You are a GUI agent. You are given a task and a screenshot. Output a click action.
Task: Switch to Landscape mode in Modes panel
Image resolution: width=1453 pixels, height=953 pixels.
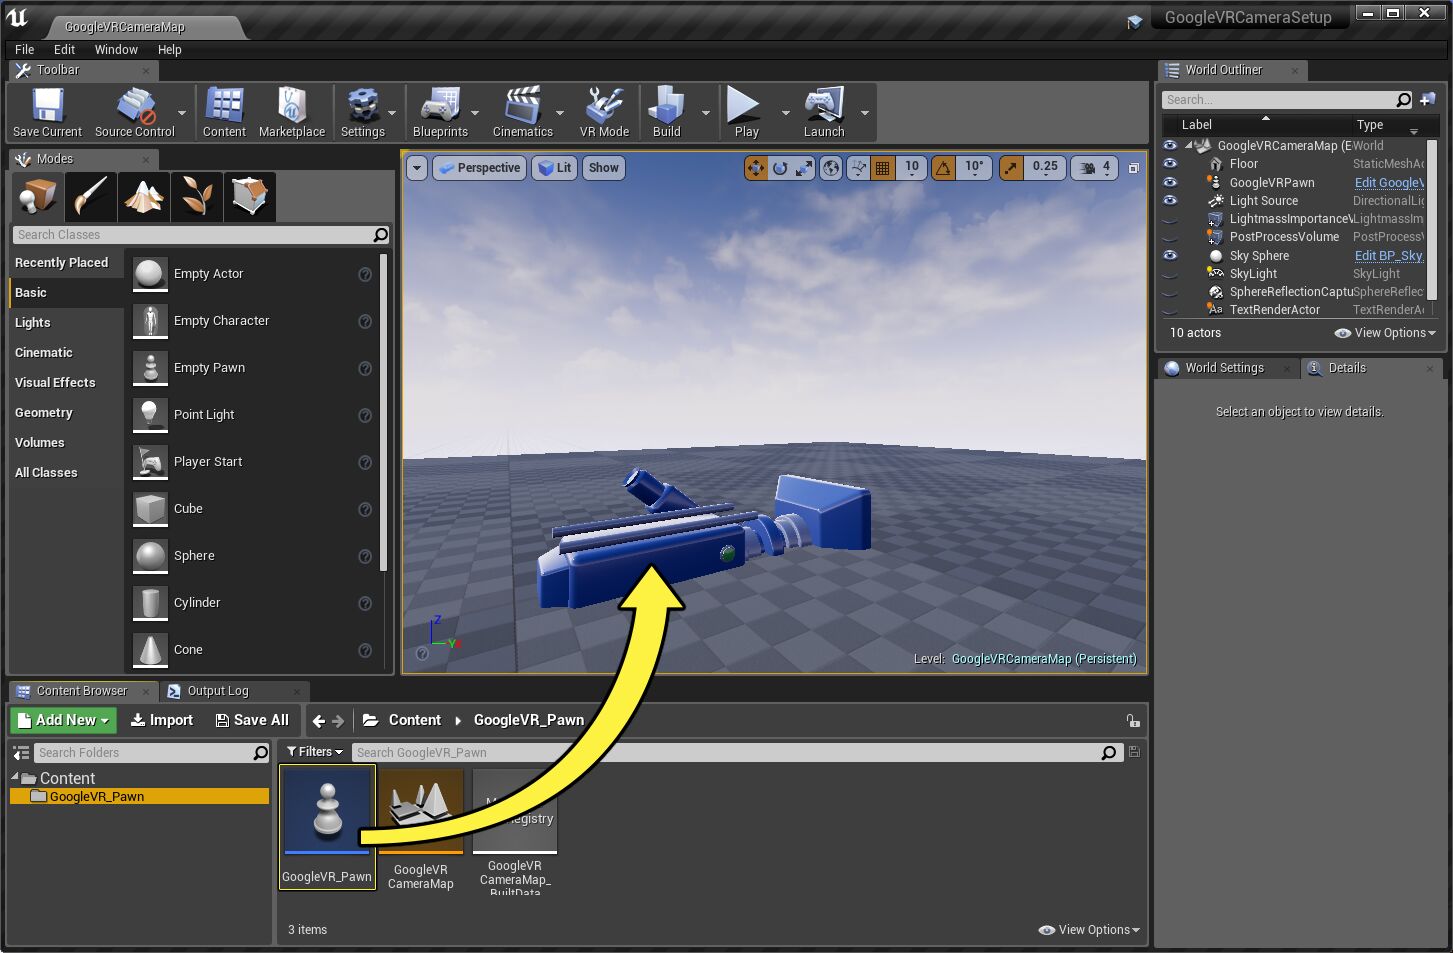[143, 196]
